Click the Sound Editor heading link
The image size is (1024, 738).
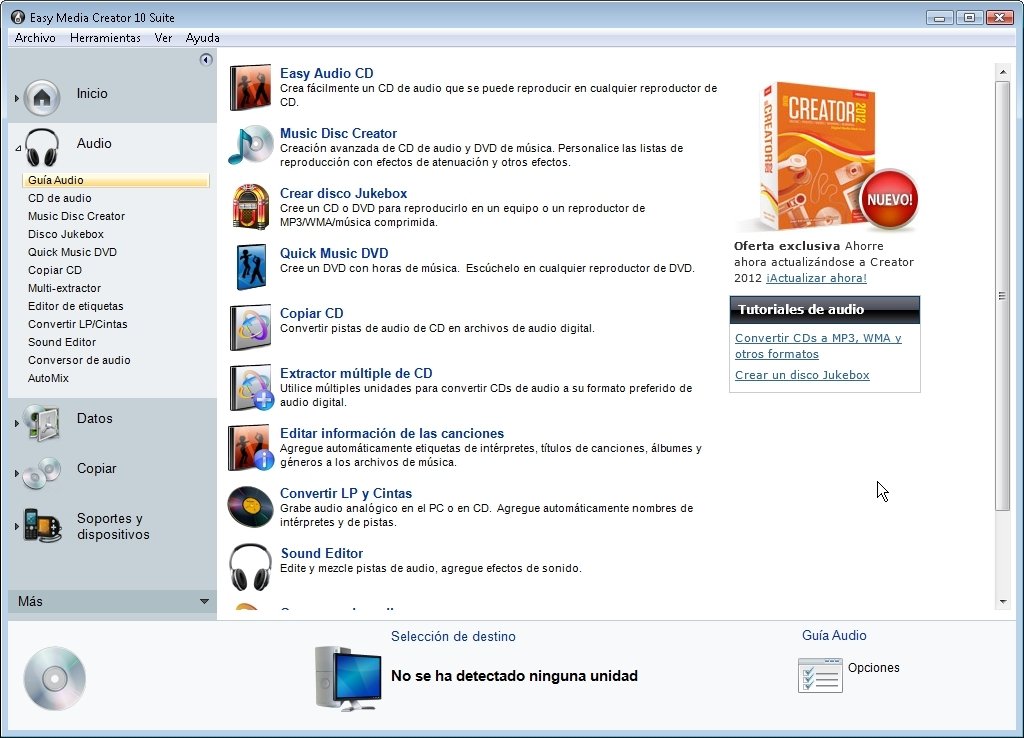[x=321, y=553]
